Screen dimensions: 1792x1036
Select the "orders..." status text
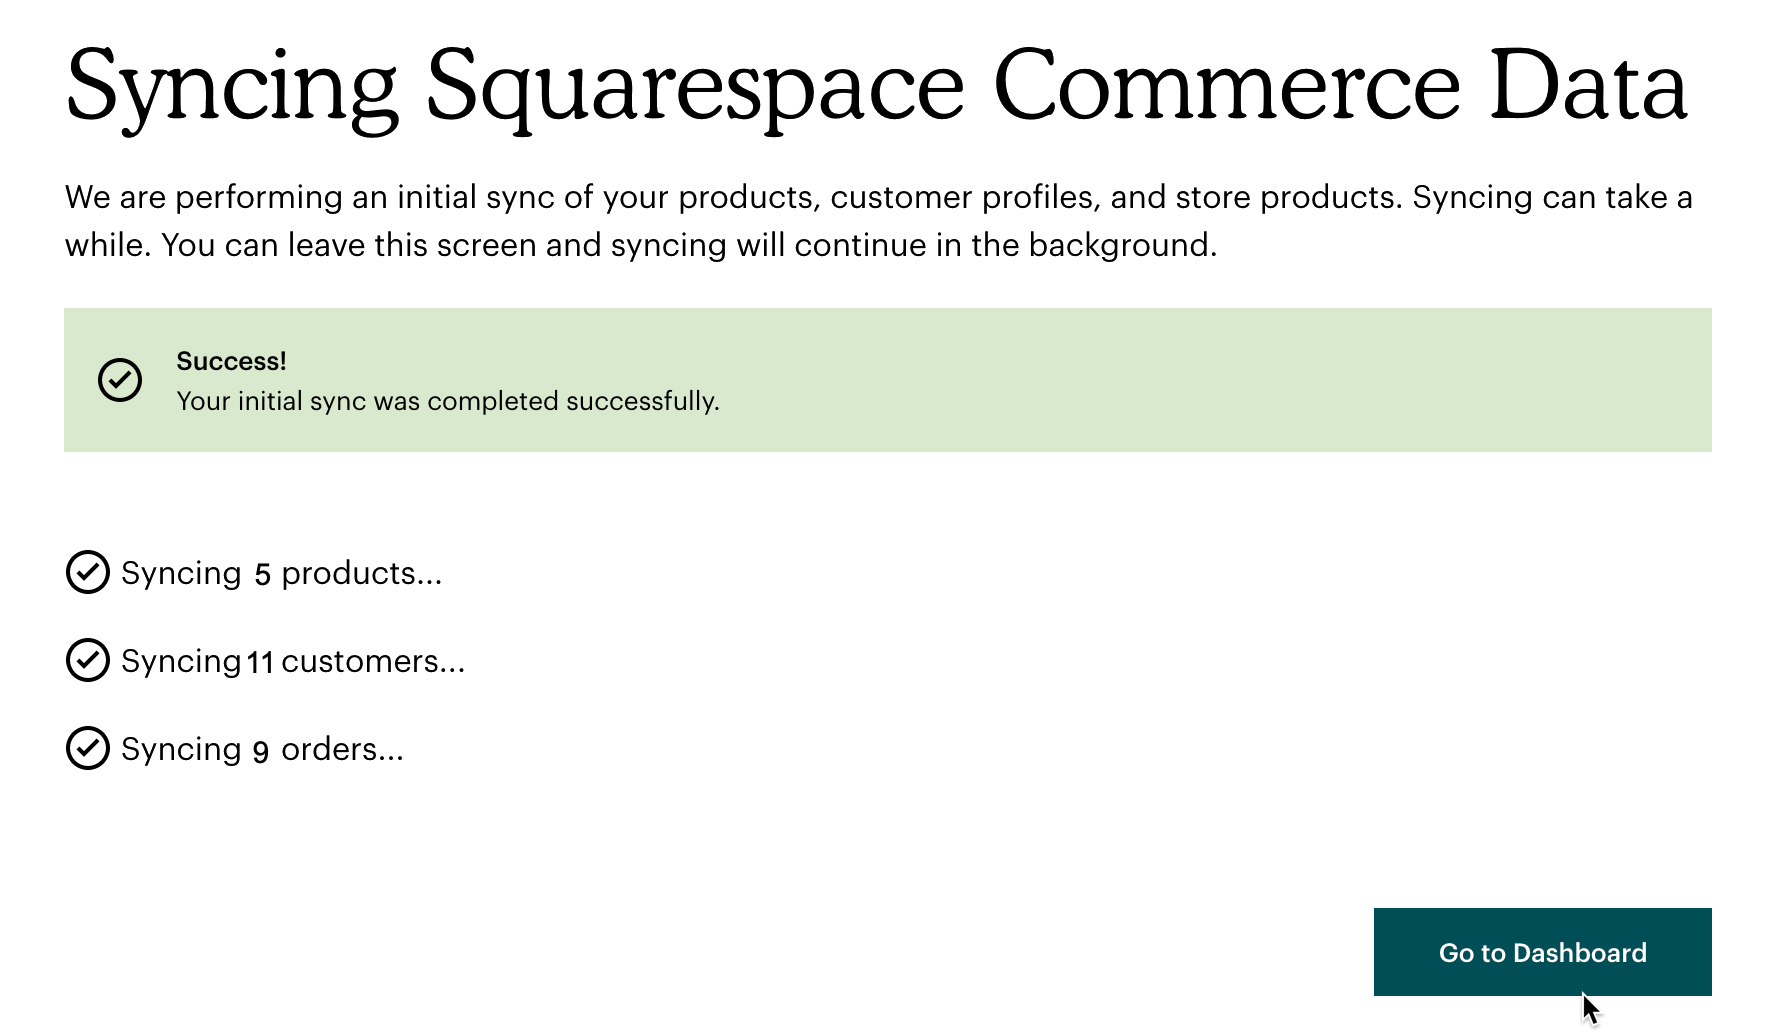pyautogui.click(x=342, y=749)
